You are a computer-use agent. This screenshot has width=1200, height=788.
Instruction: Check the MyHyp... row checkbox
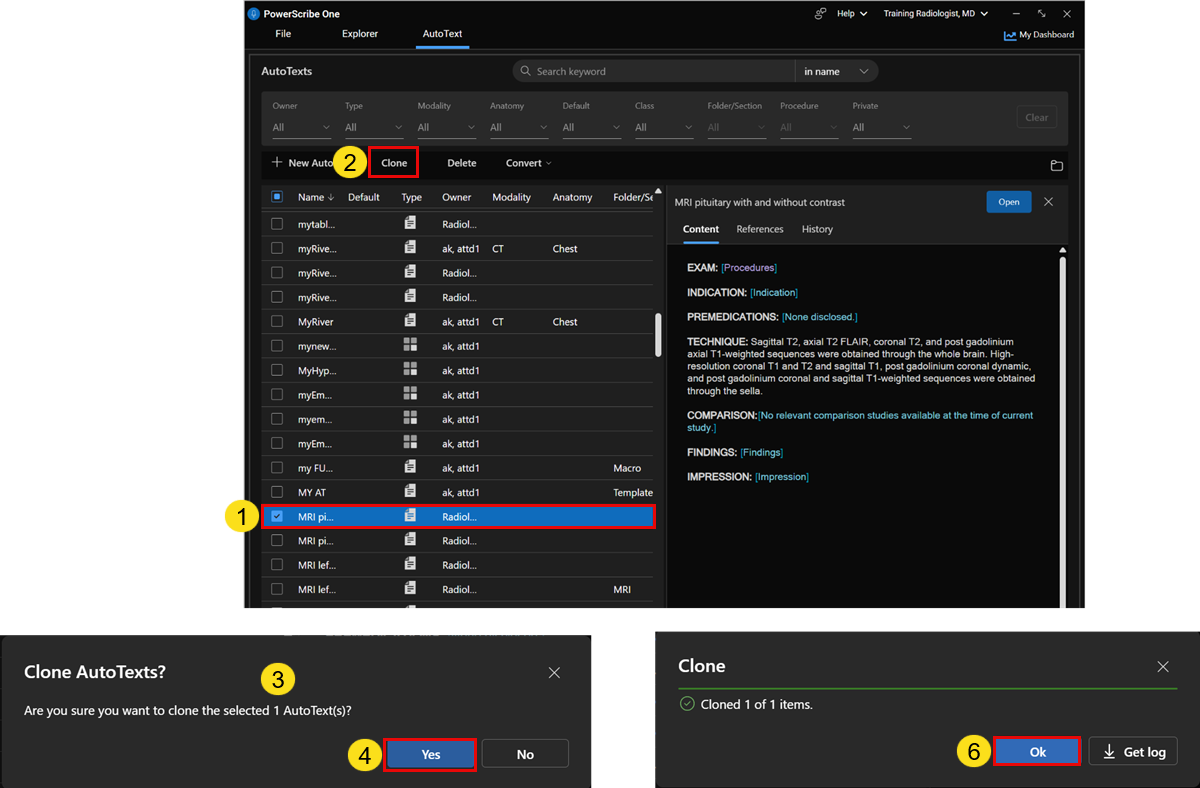[x=277, y=370]
